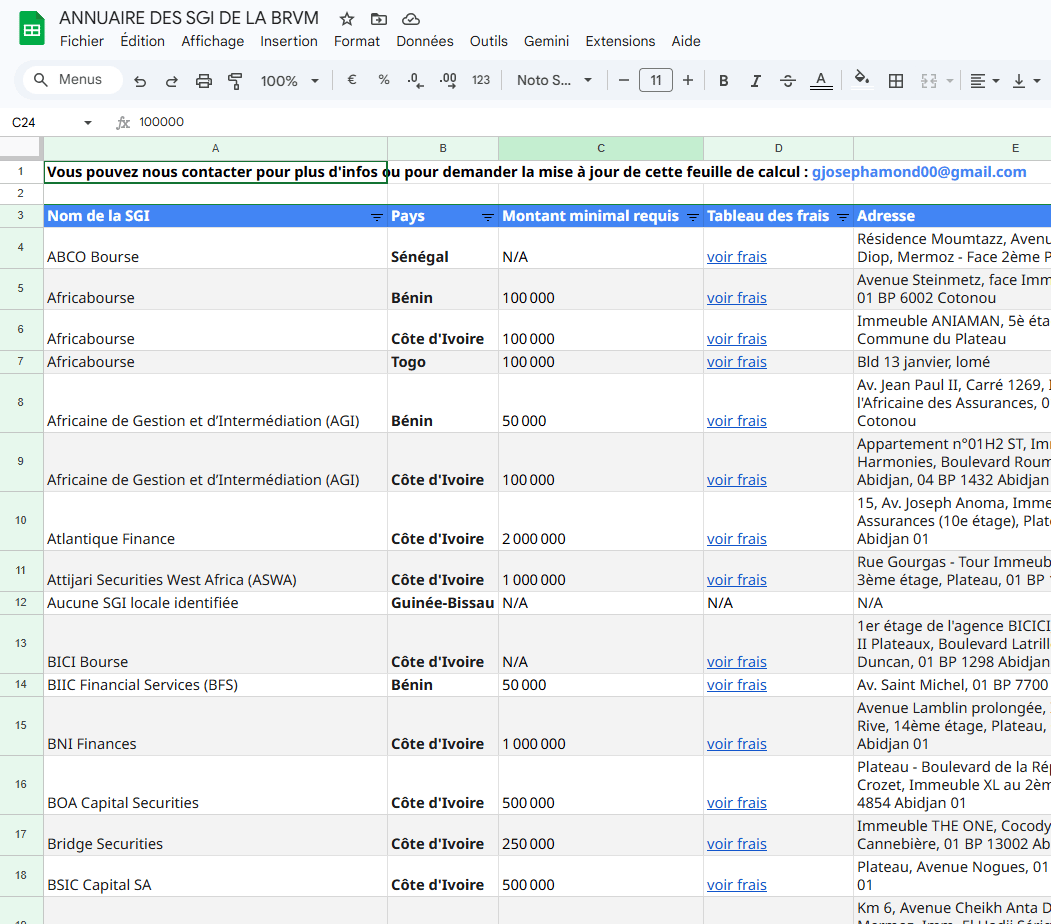Open the zoom level dropdown
This screenshot has height=924, width=1051.
coord(290,81)
